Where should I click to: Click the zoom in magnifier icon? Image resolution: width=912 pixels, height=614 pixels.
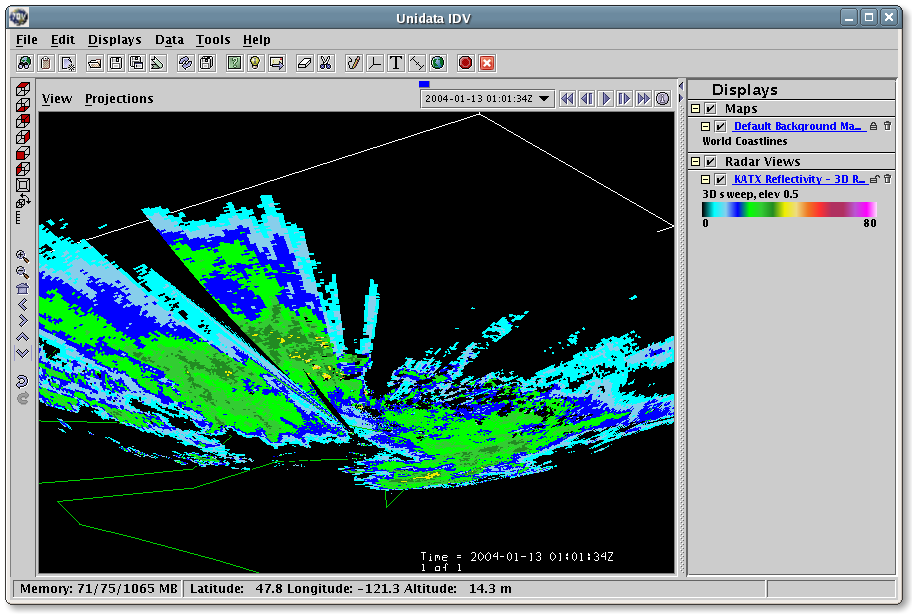coord(23,256)
